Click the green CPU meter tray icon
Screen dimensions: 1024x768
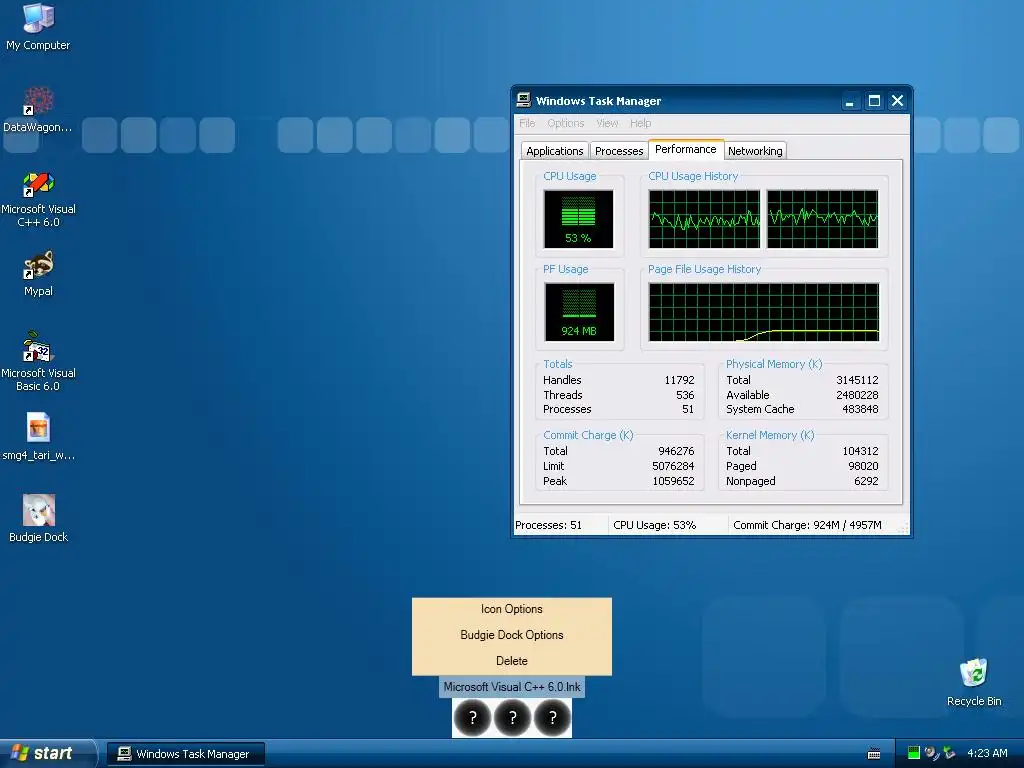(914, 753)
